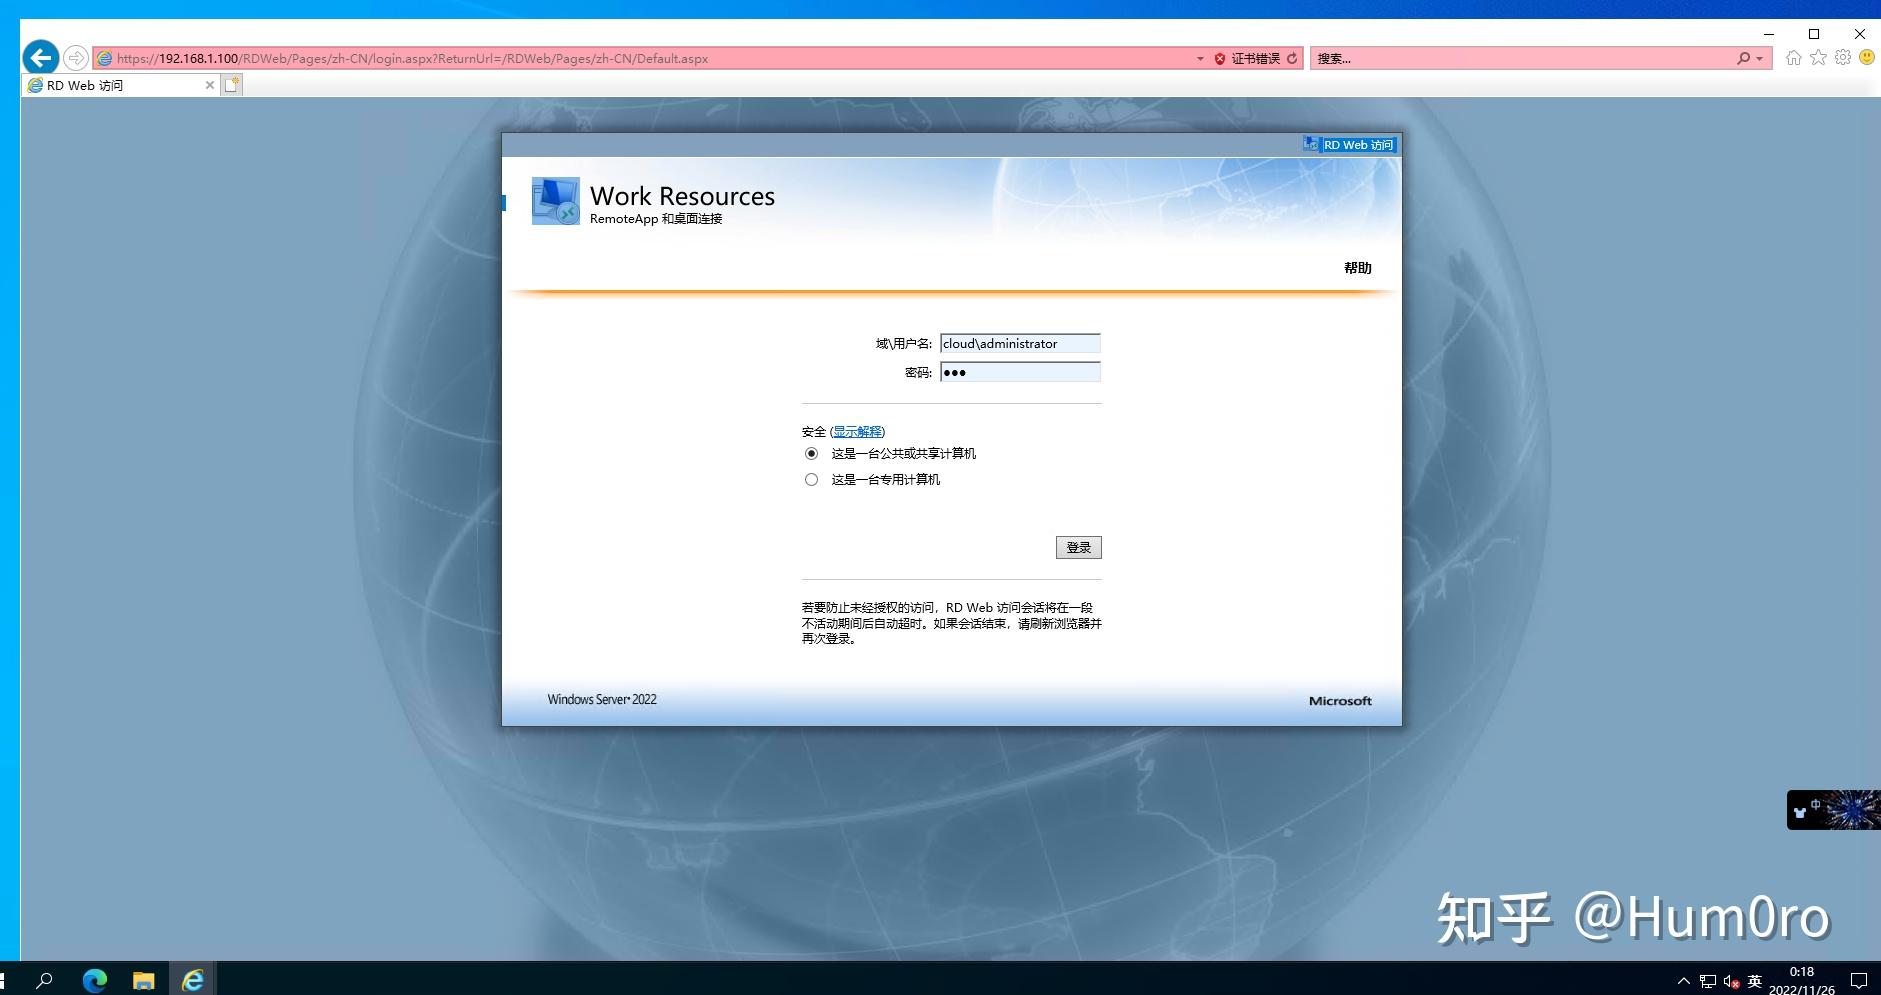1881x995 pixels.
Task: Open Favorites star icon
Action: [x=1817, y=57]
